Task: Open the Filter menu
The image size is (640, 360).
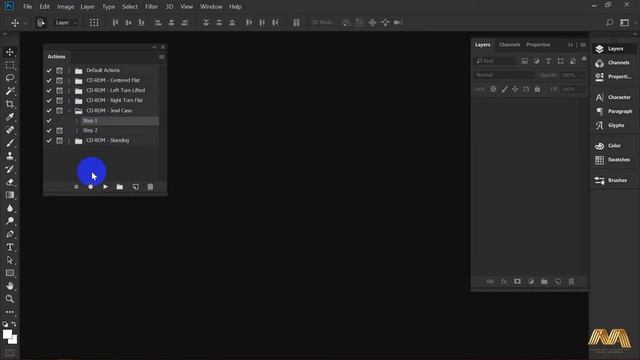Action: (151, 7)
